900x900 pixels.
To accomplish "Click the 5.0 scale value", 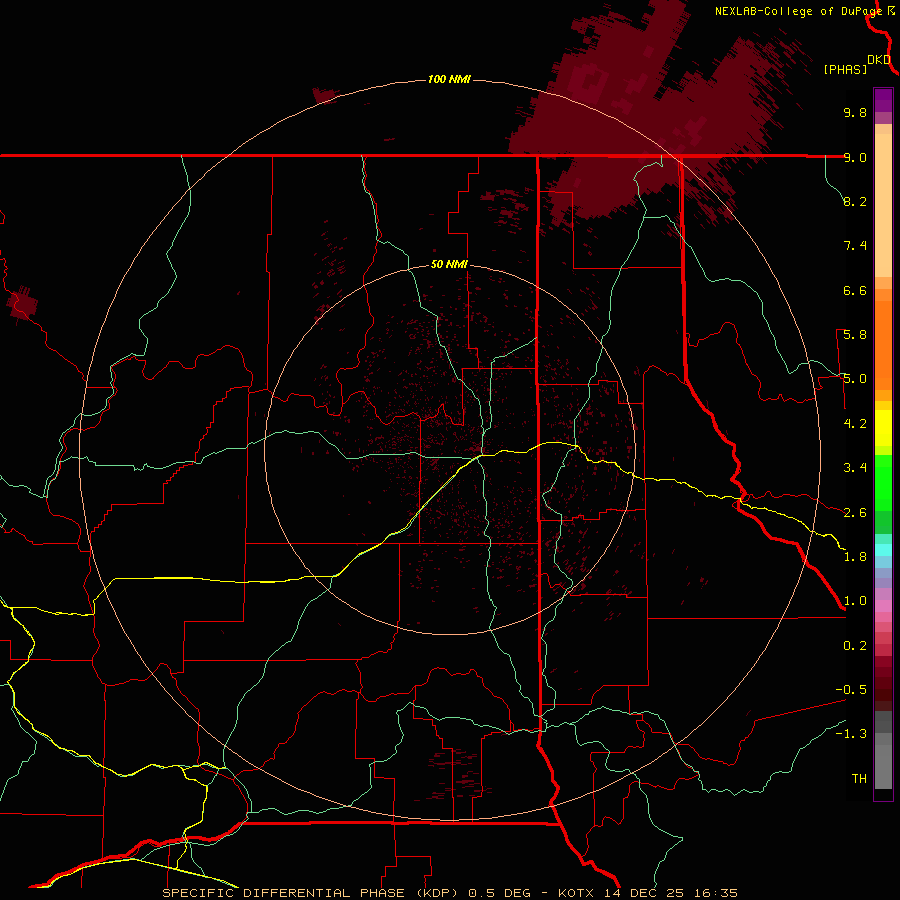I will coord(855,379).
